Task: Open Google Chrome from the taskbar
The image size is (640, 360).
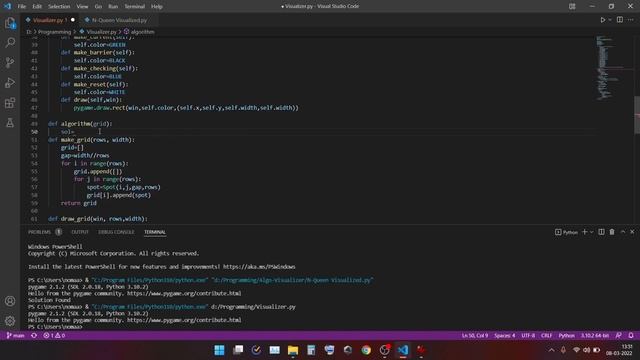Action: tap(366, 350)
